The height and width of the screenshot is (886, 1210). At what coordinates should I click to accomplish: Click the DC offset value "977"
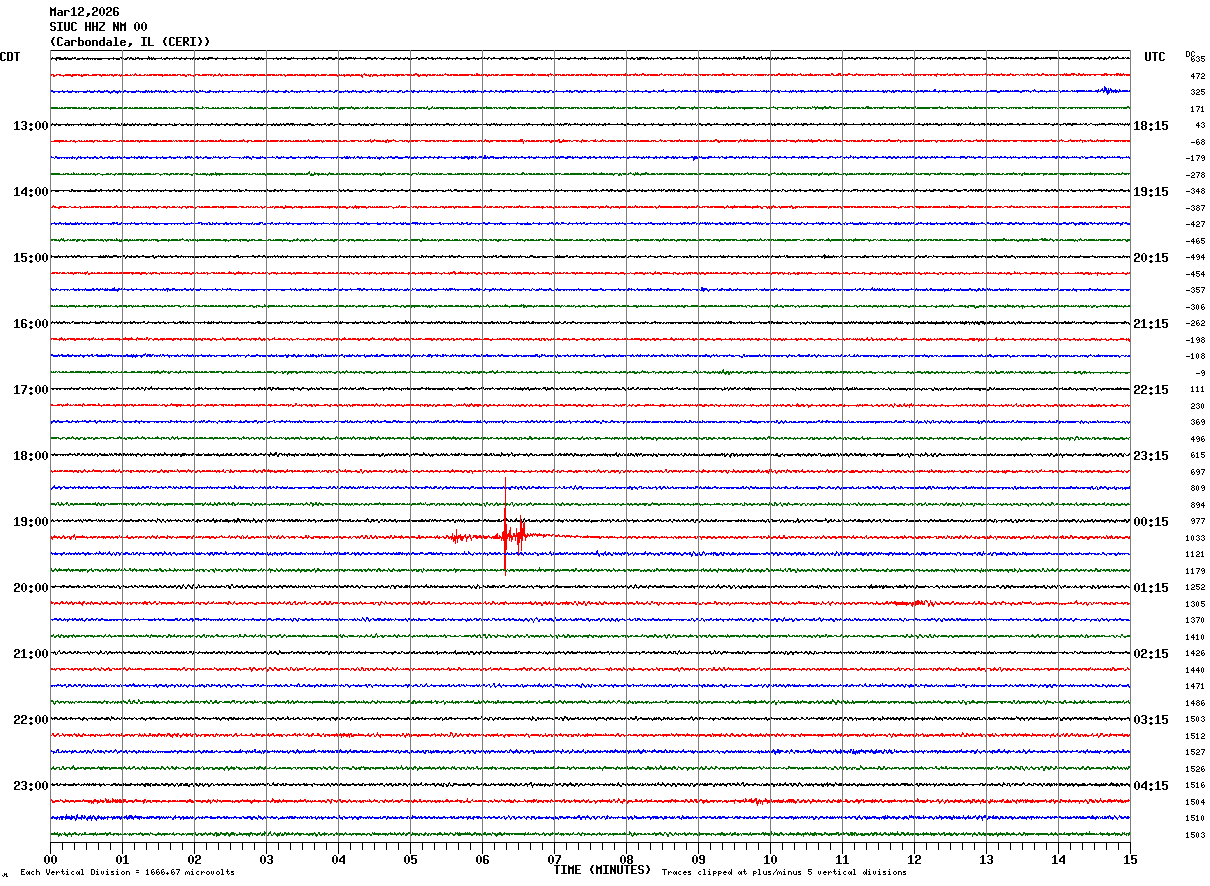1197,521
